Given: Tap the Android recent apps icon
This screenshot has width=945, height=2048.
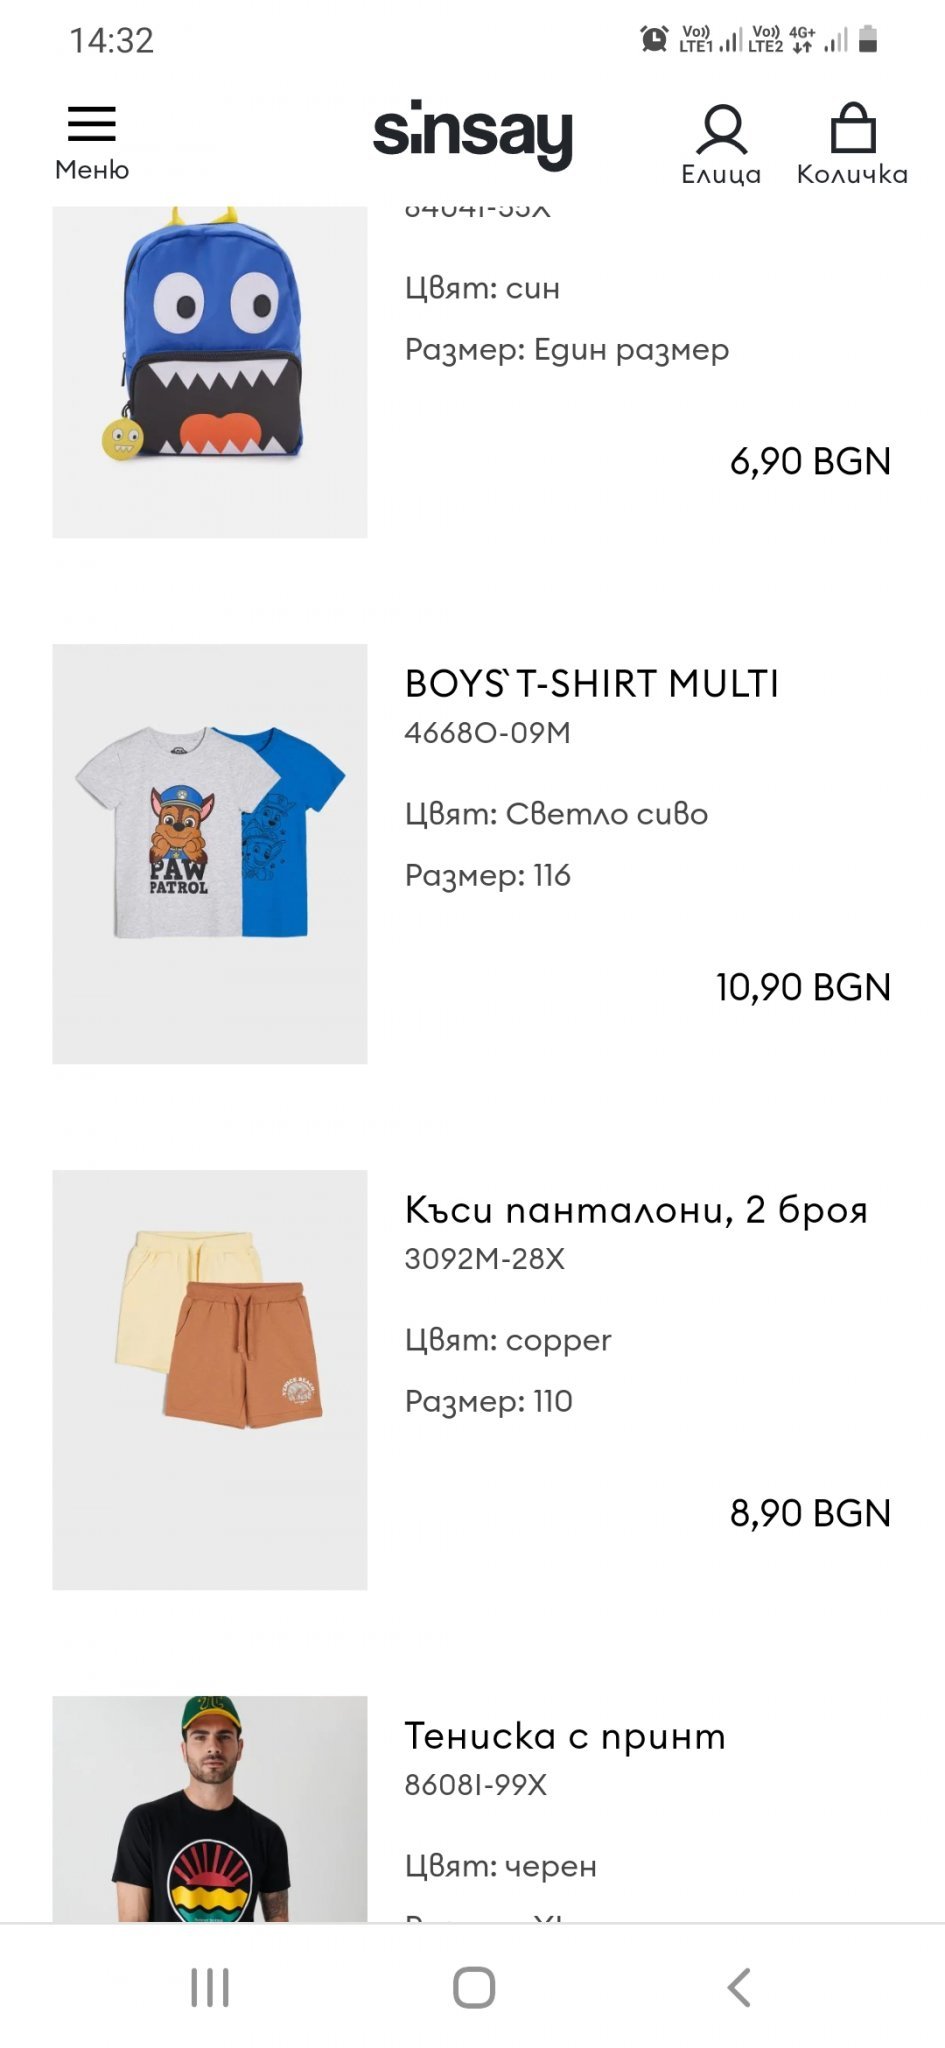Looking at the screenshot, I should (210, 1987).
